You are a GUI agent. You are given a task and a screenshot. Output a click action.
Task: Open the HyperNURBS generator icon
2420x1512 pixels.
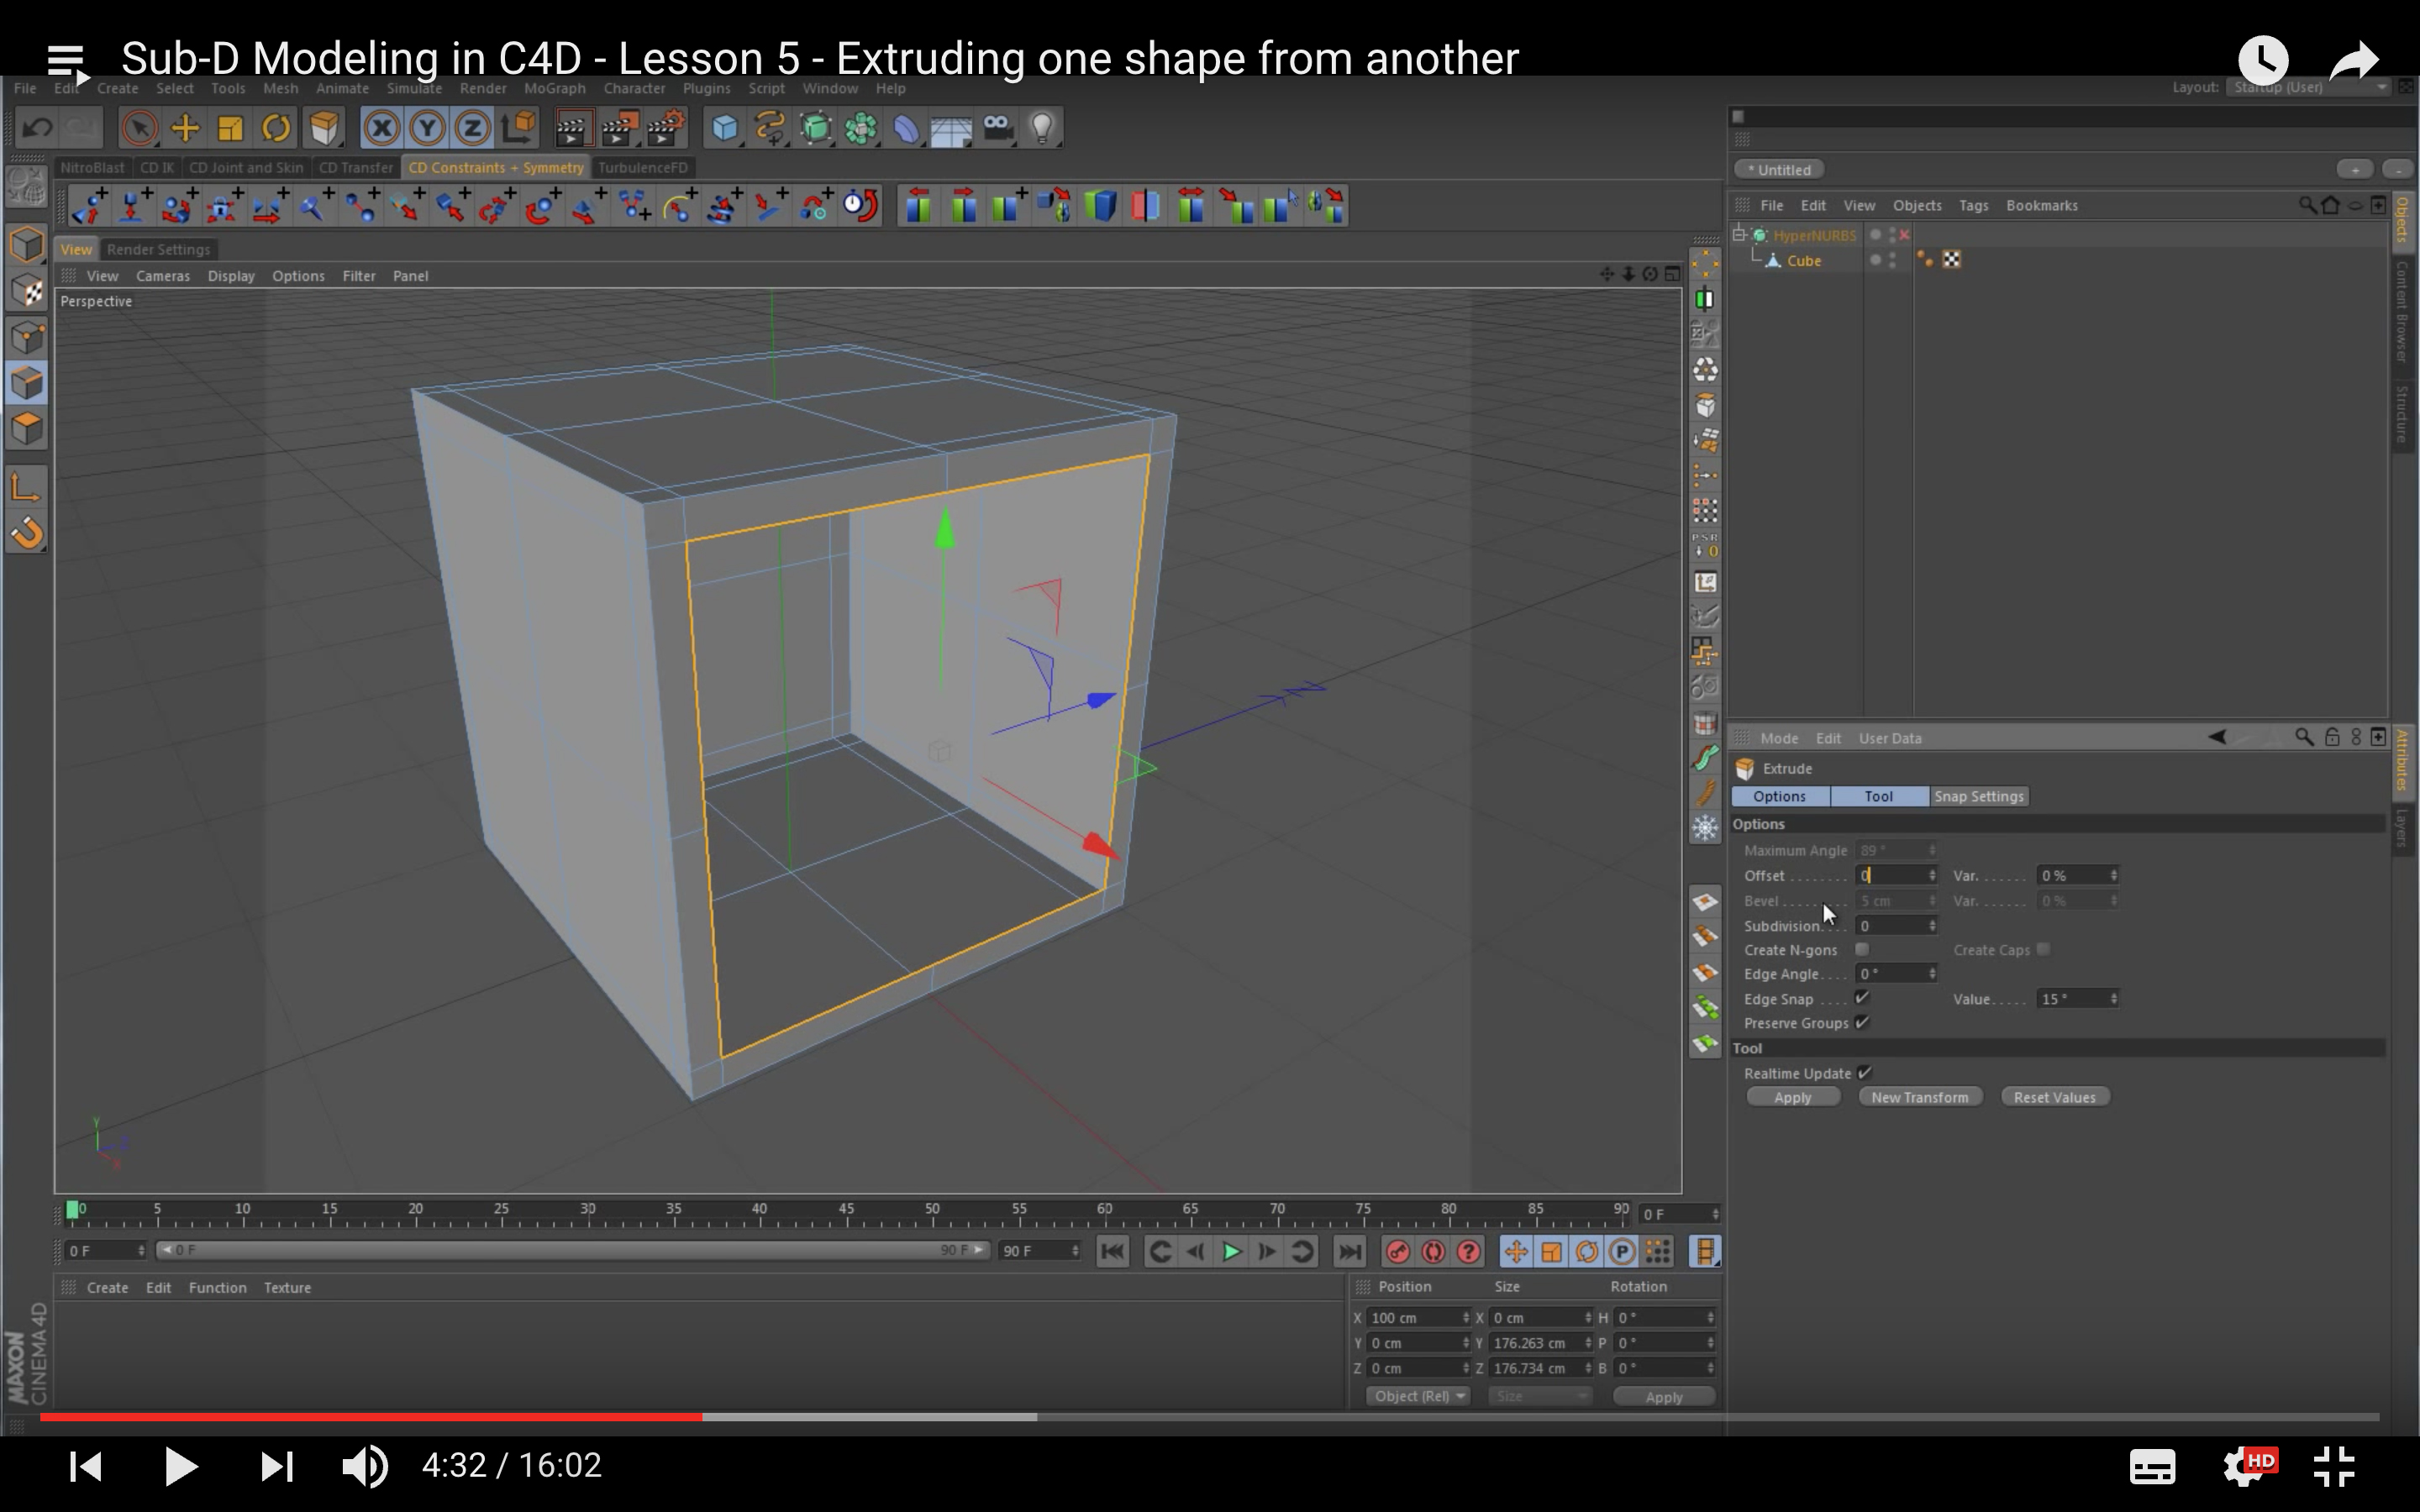point(816,128)
